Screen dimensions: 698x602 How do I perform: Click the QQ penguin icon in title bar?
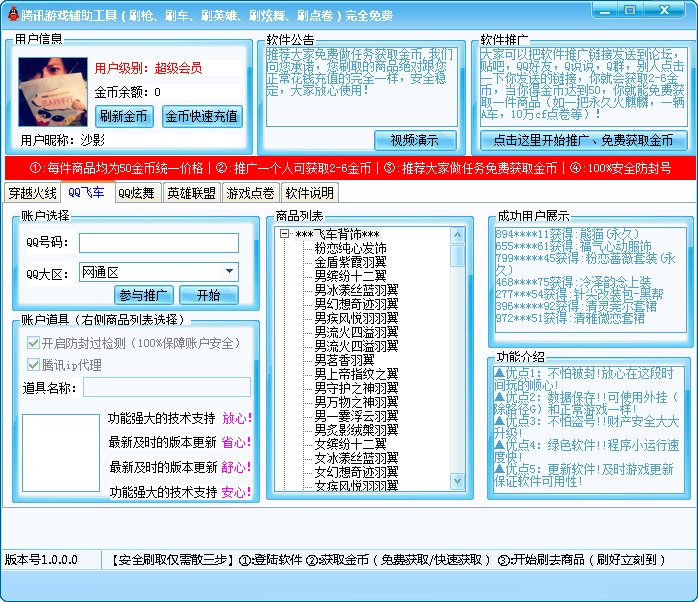(x=14, y=14)
